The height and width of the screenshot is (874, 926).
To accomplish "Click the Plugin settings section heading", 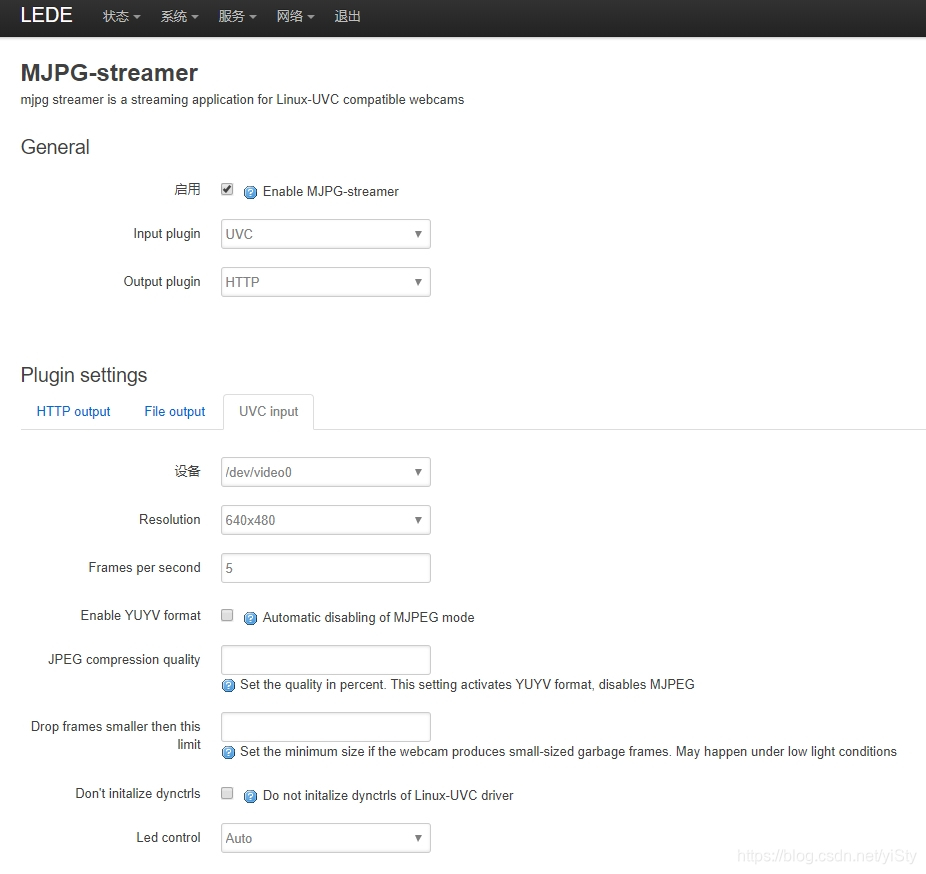I will click(84, 376).
